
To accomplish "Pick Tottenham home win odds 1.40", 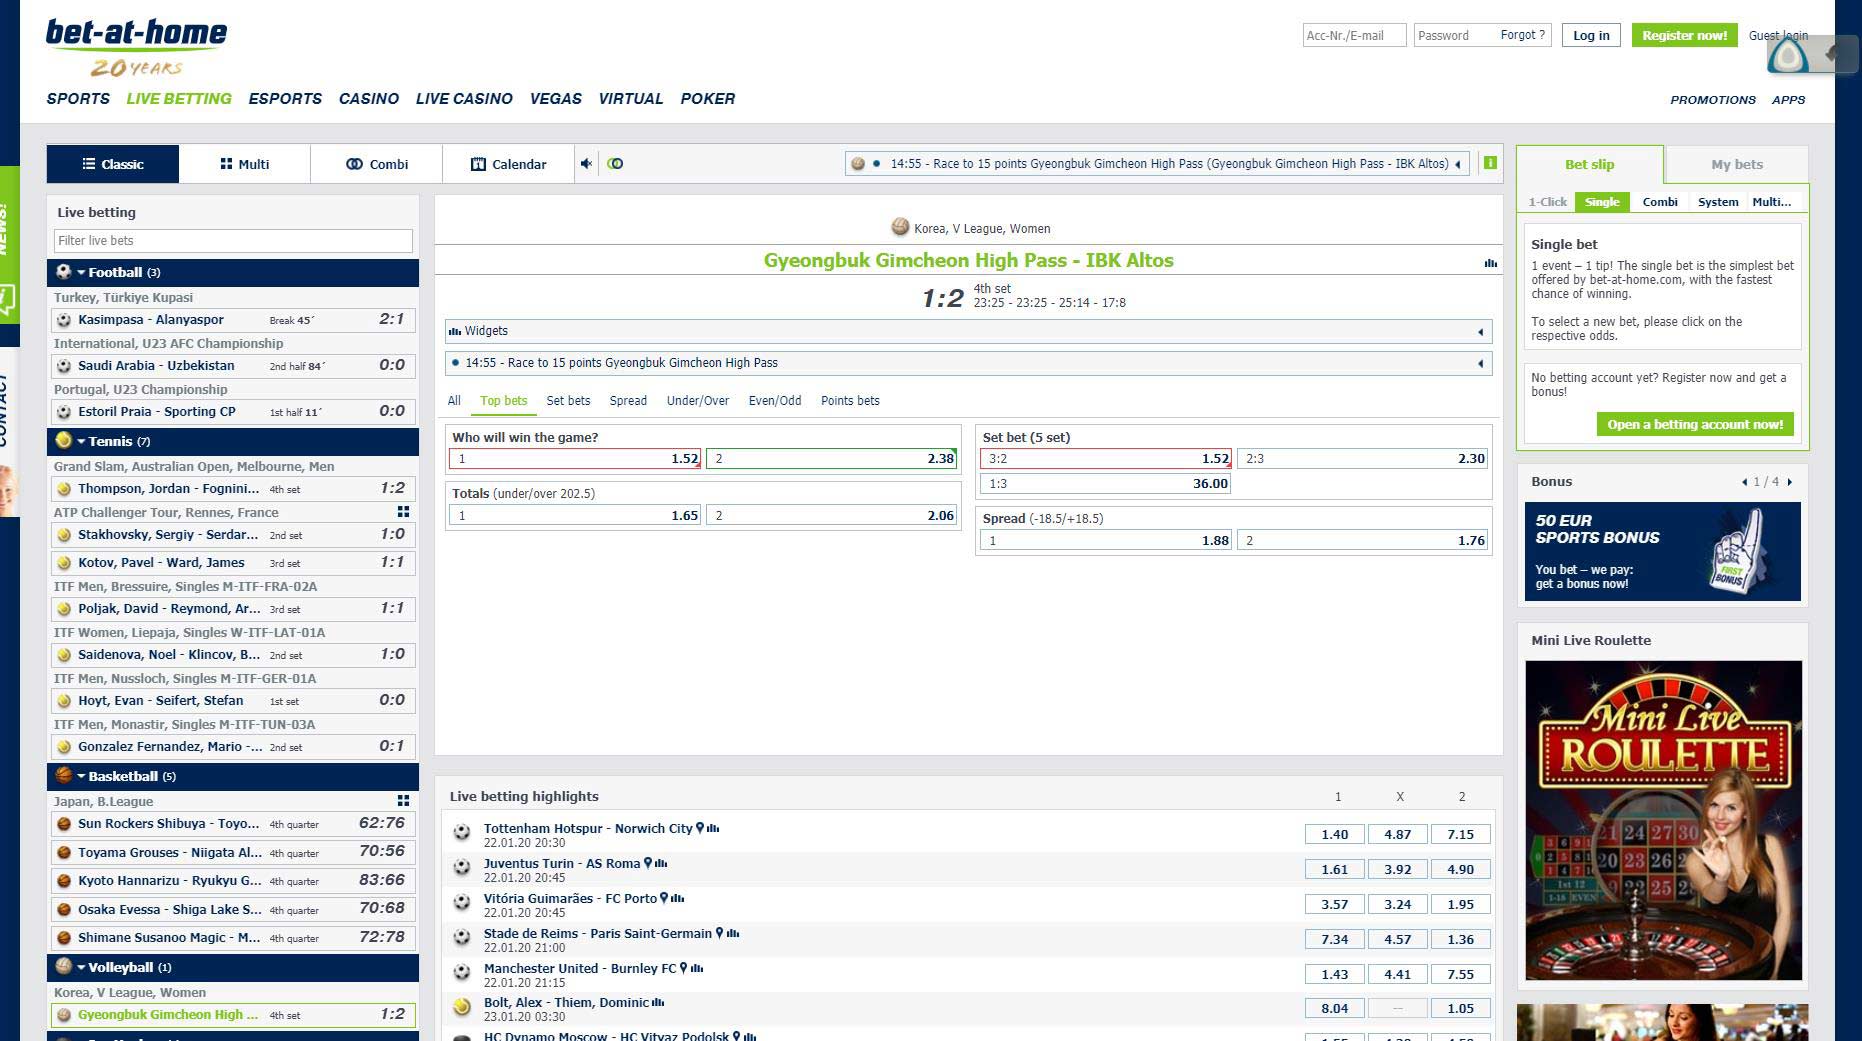I will click(1334, 834).
